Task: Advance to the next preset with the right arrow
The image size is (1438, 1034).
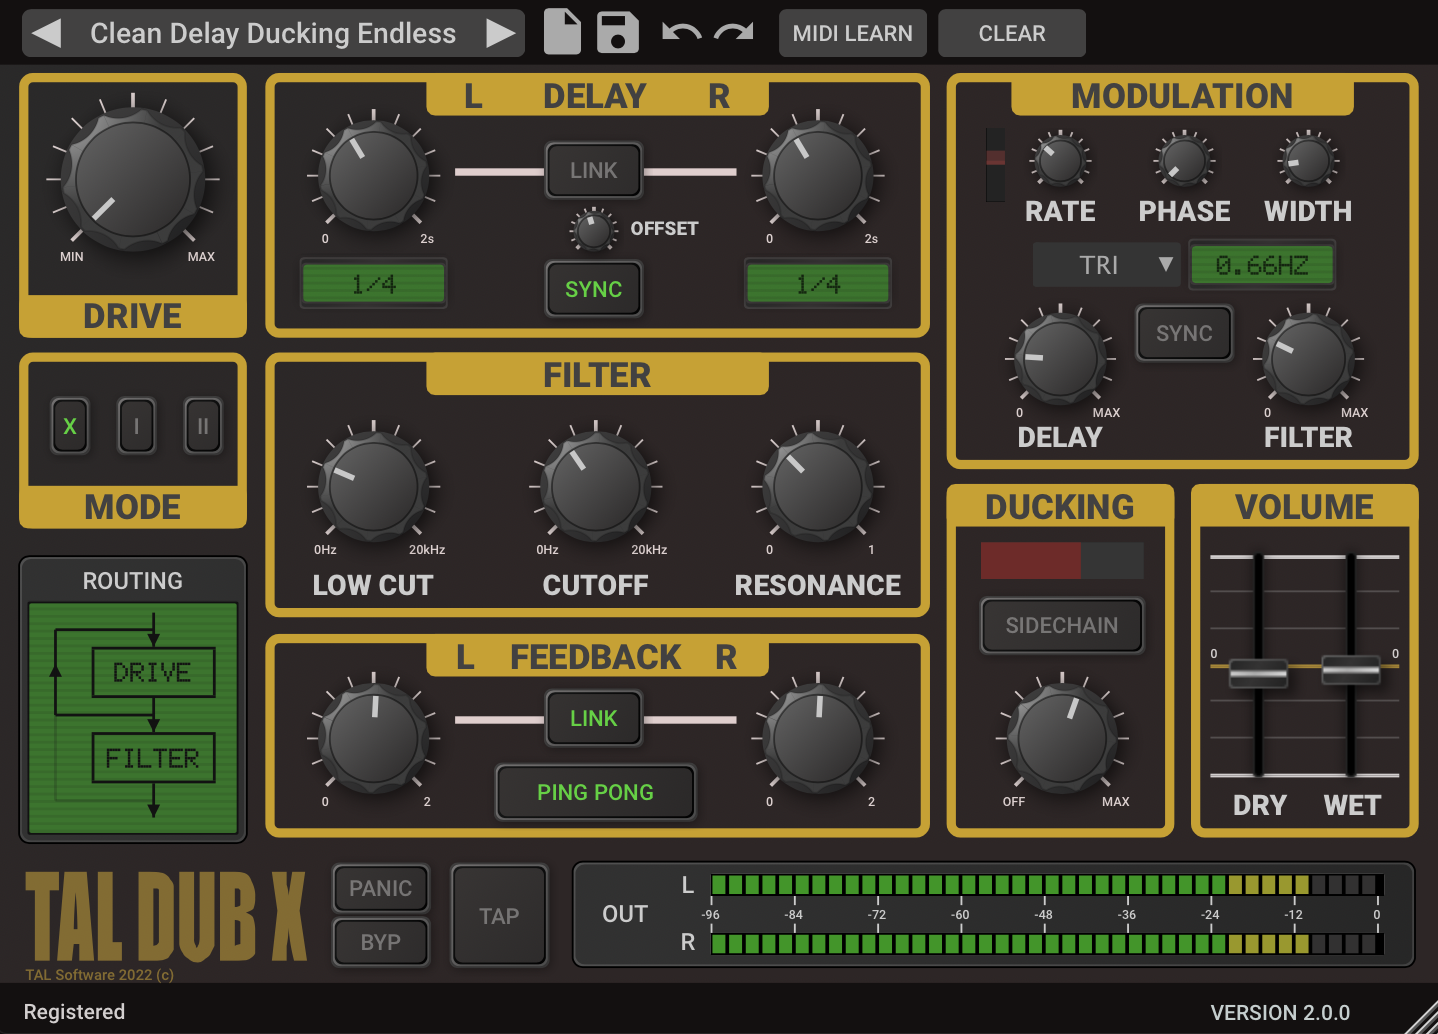Action: pyautogui.click(x=499, y=32)
